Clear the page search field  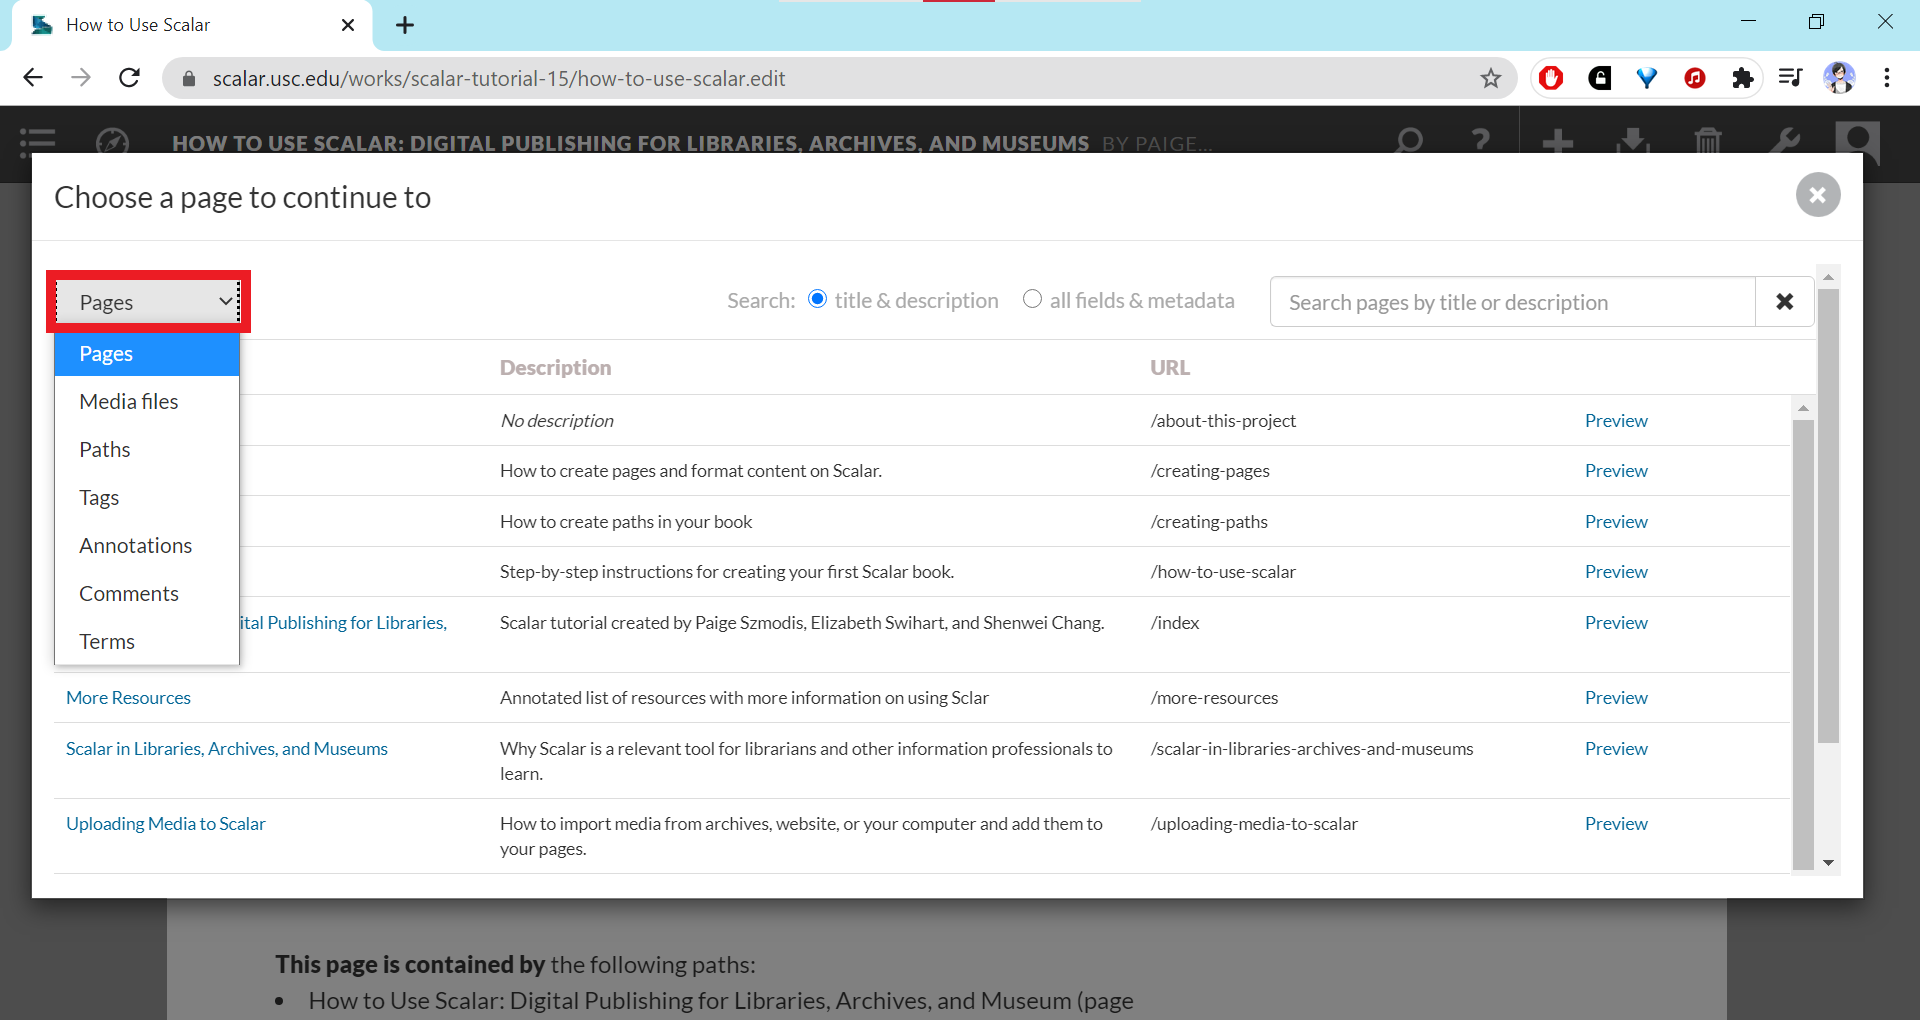coord(1784,302)
